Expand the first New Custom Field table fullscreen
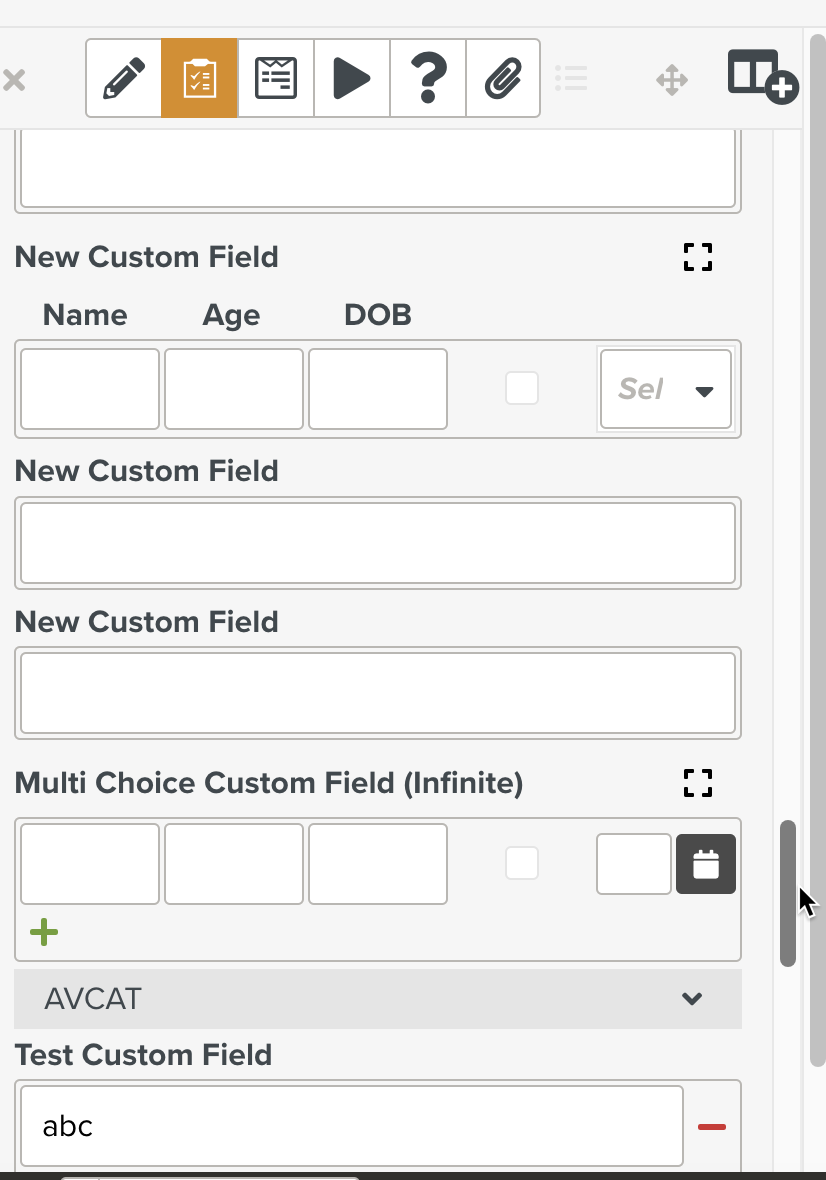This screenshot has height=1180, width=826. click(698, 257)
